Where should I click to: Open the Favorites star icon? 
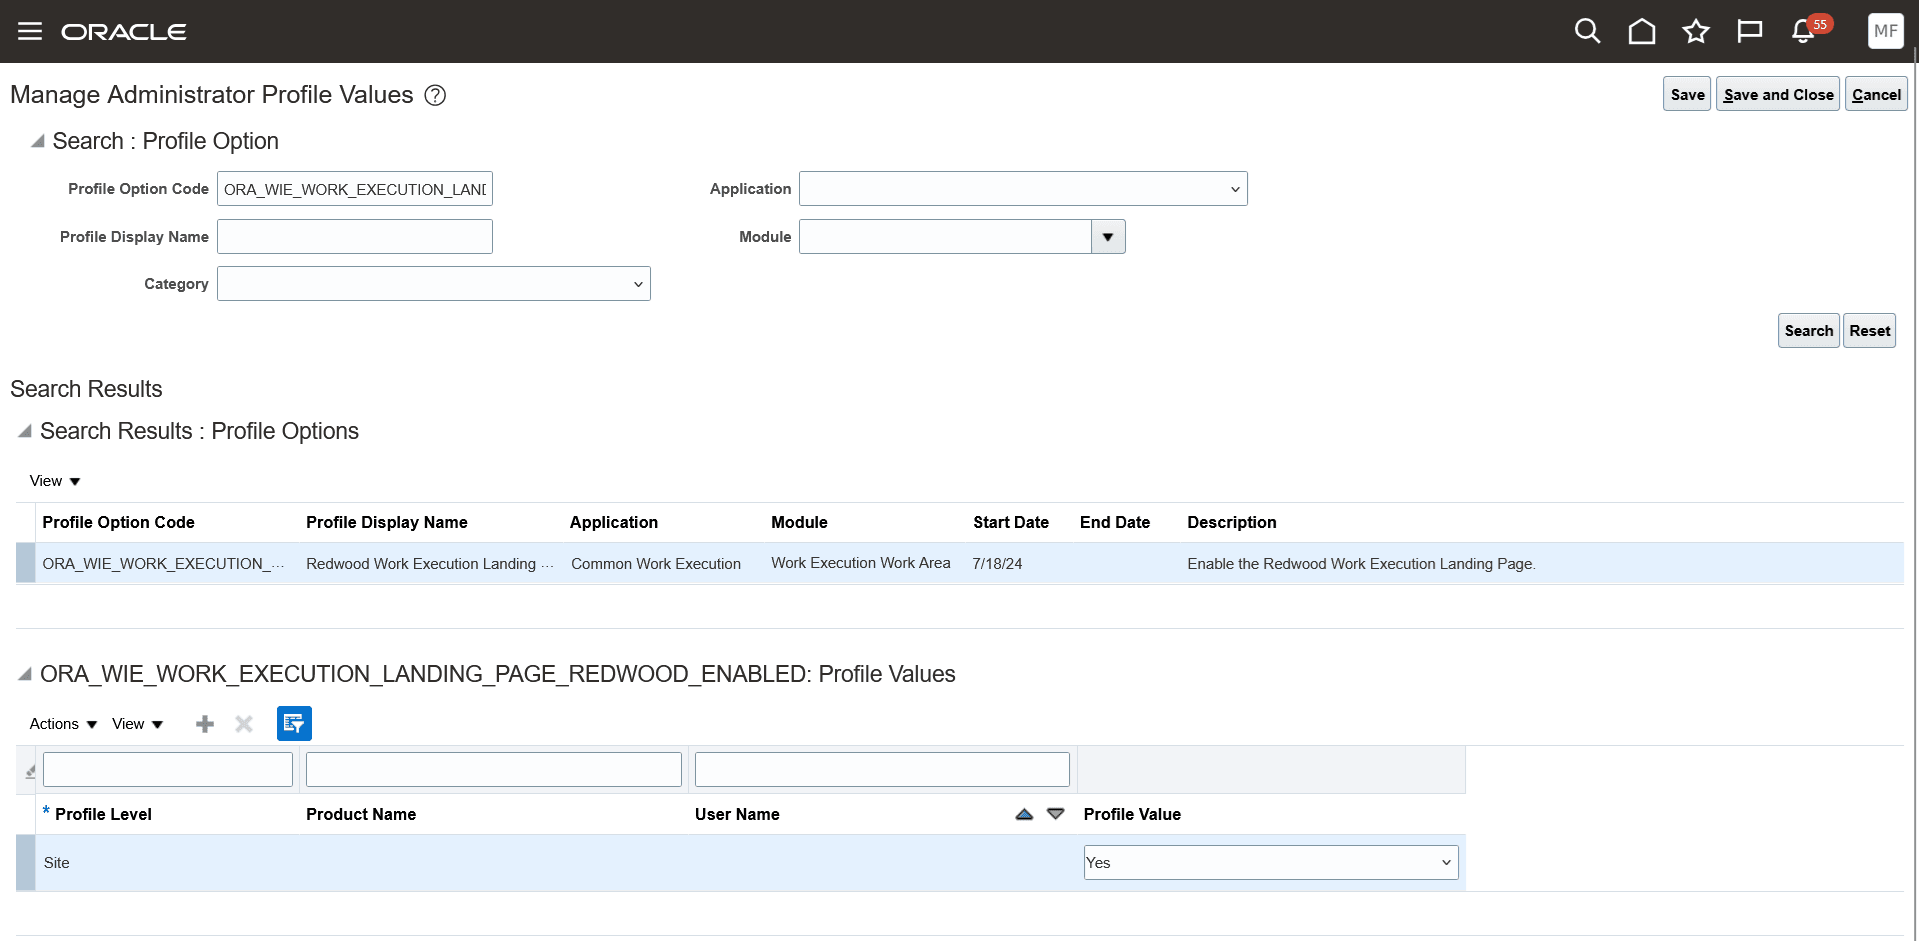pos(1696,31)
